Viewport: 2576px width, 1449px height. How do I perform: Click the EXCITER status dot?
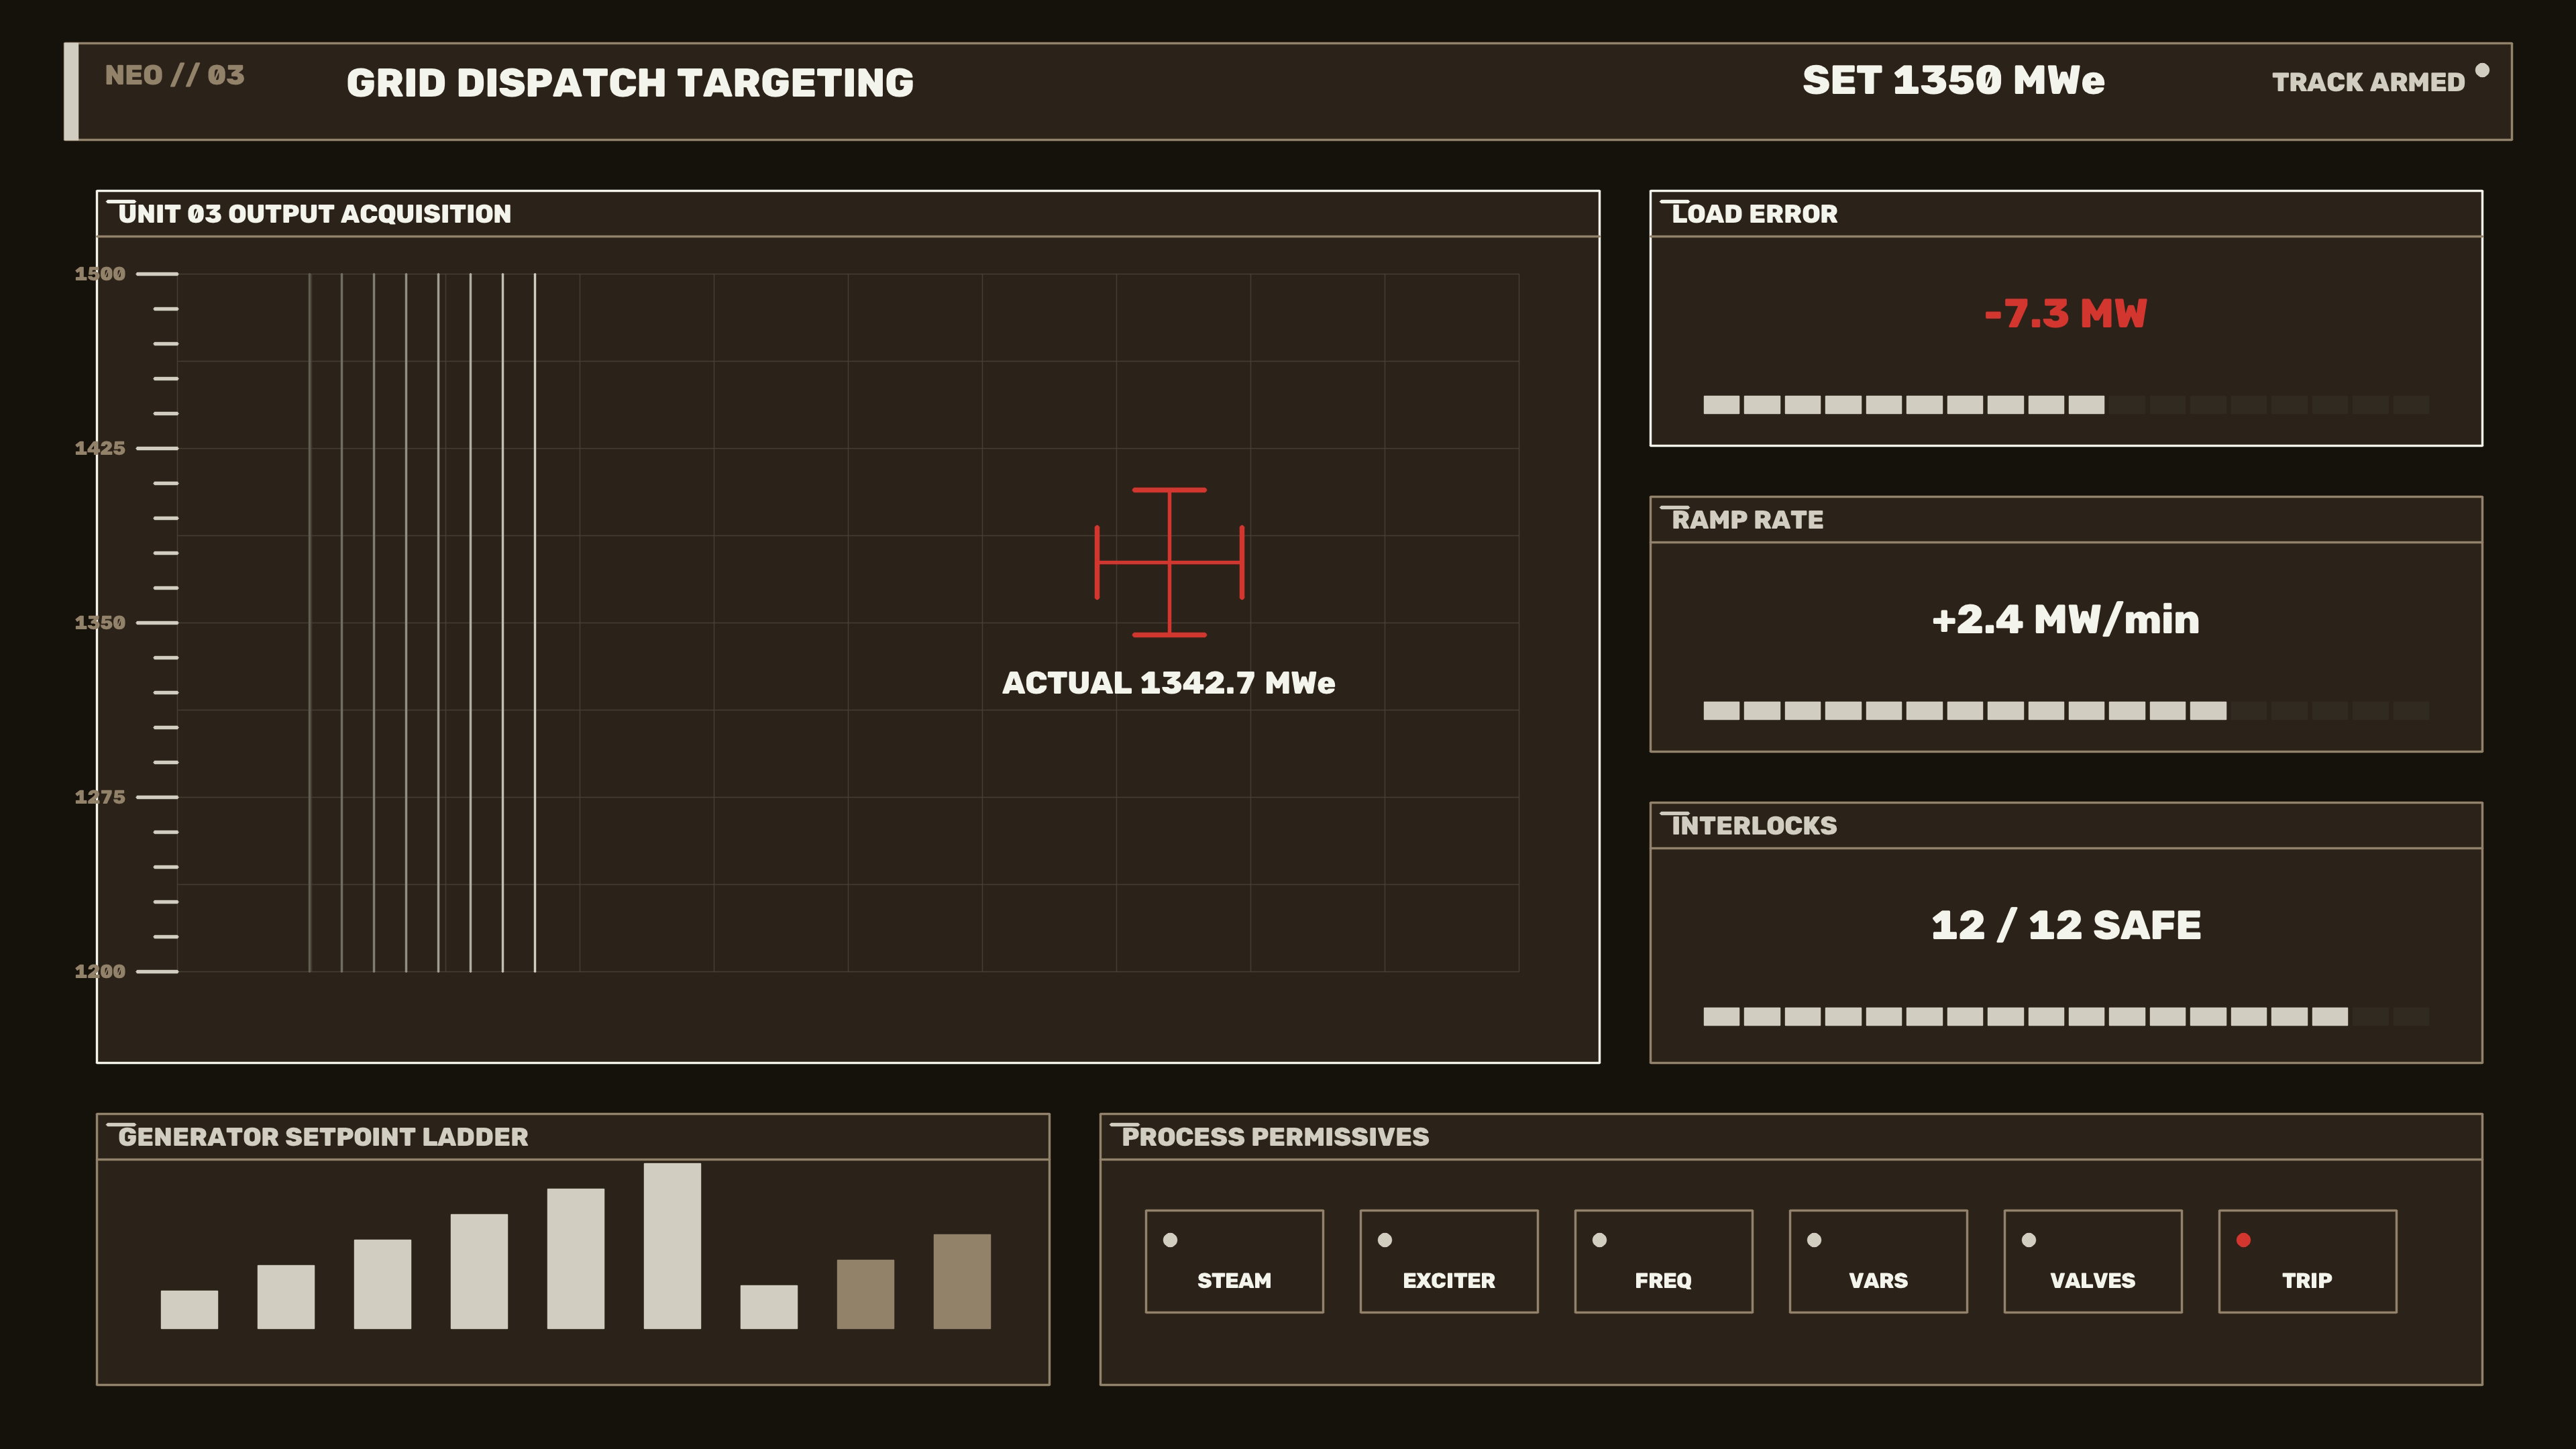coord(1385,1240)
